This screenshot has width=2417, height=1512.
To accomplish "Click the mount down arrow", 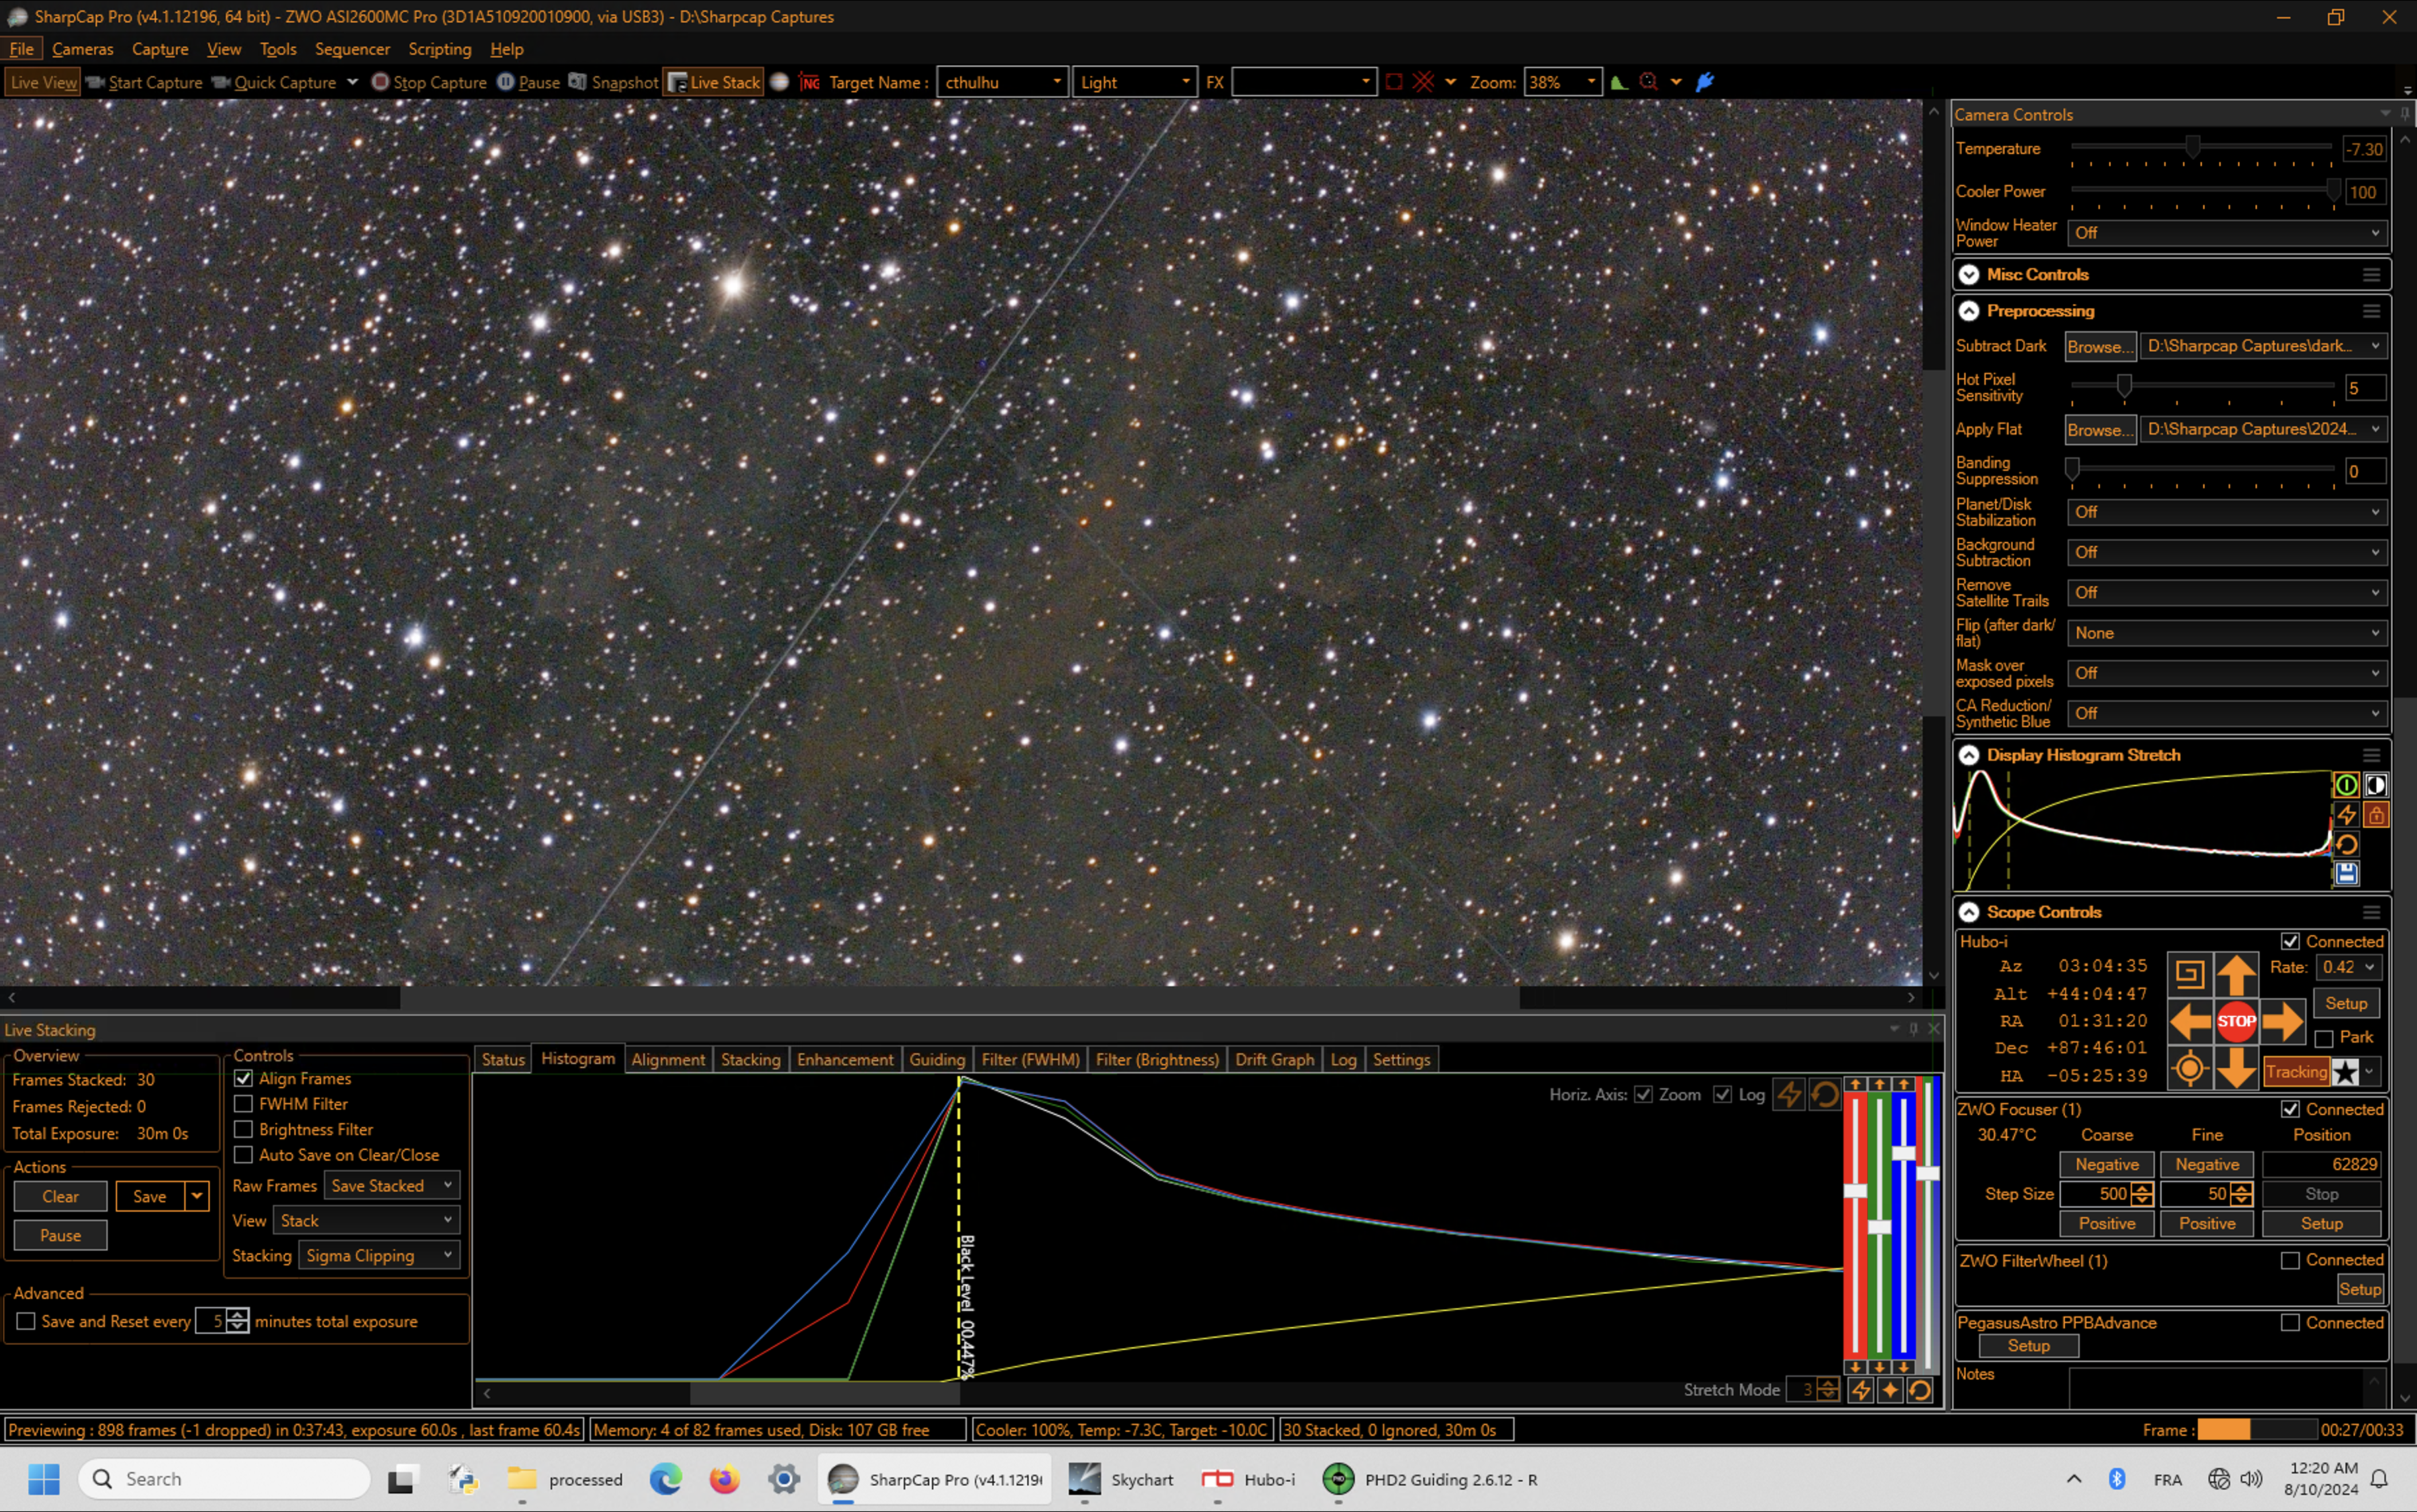I will point(2236,1069).
